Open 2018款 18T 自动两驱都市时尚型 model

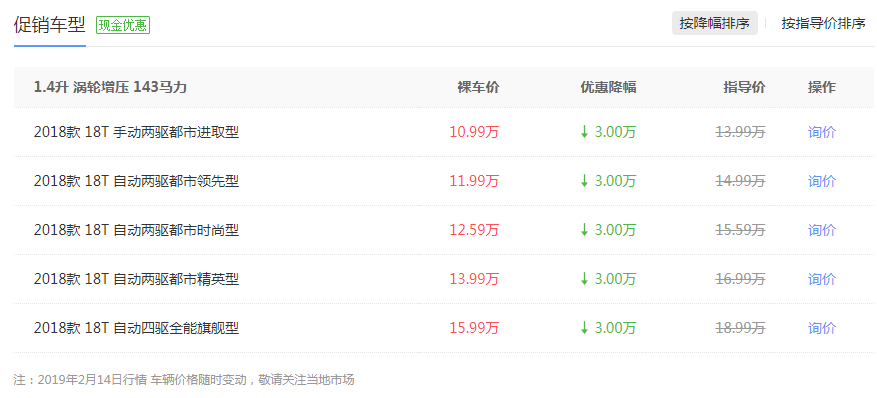(x=136, y=230)
